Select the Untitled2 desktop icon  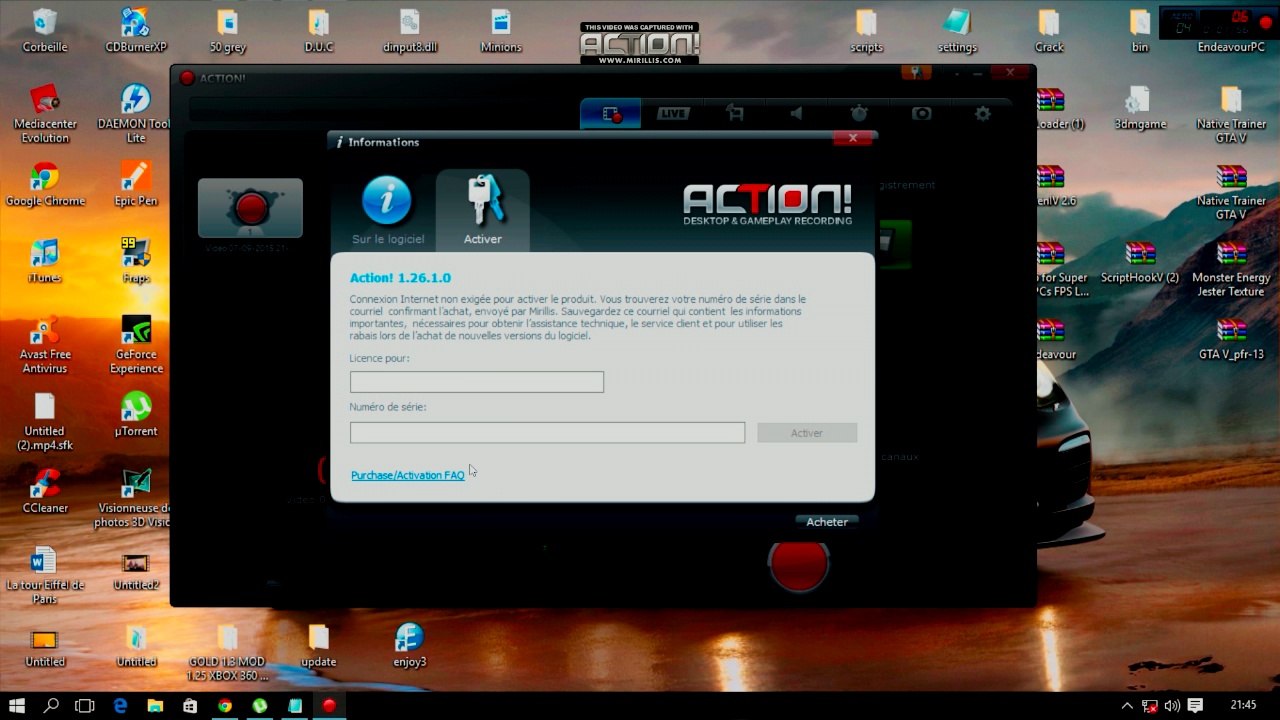[x=136, y=569]
